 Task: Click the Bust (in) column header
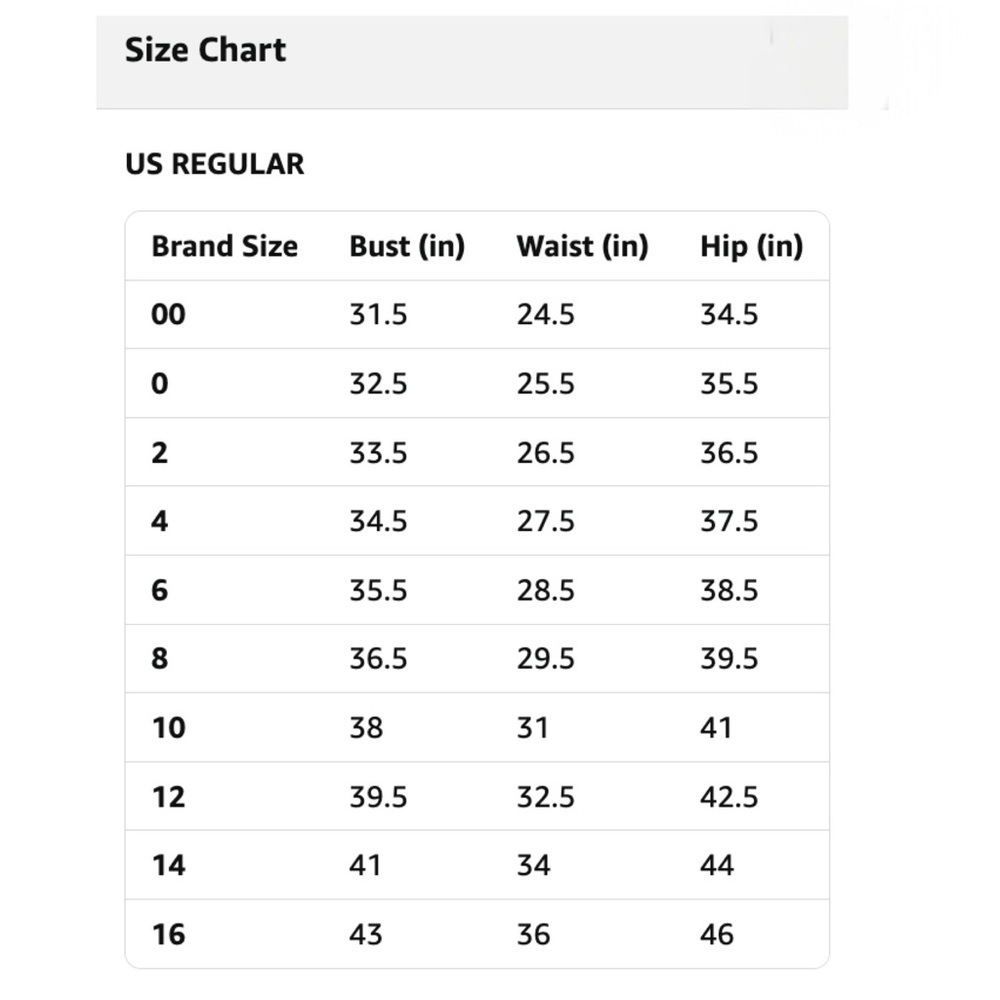point(407,246)
